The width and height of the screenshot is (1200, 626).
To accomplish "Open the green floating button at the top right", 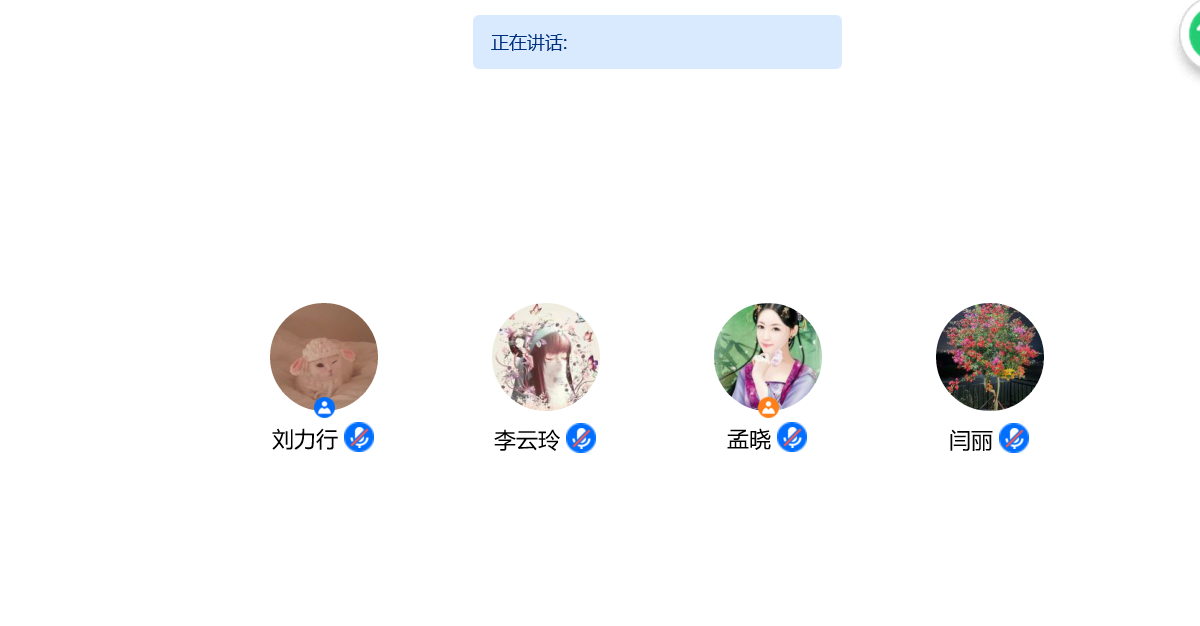I will (x=1194, y=35).
